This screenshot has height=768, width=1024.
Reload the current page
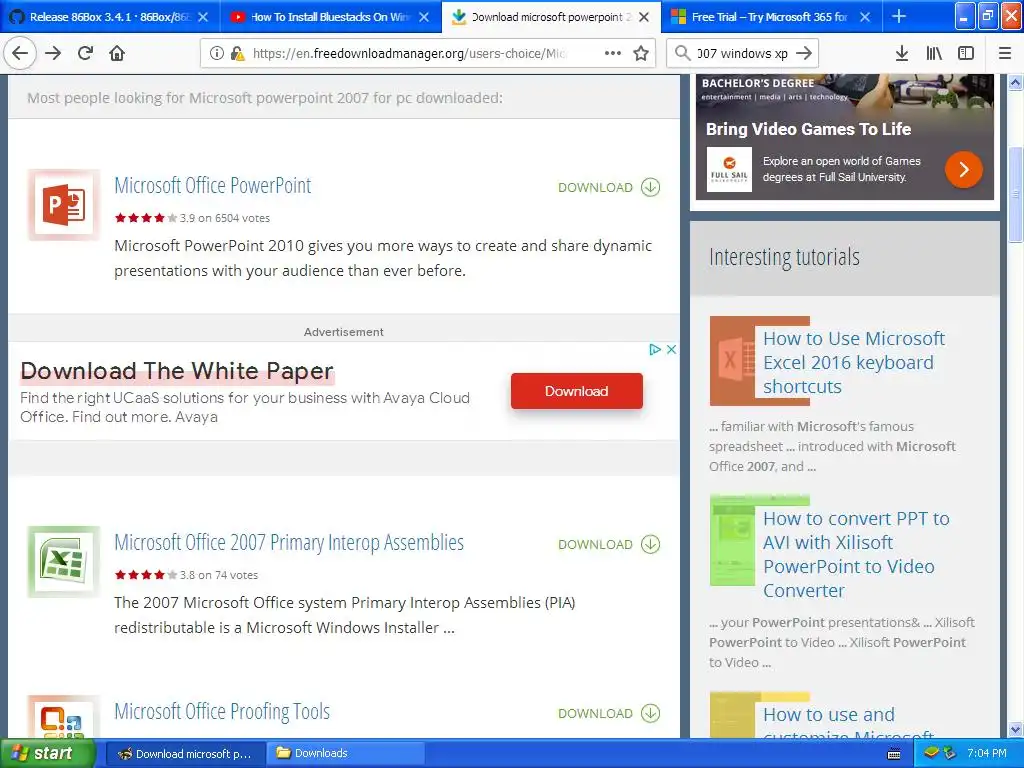(85, 54)
